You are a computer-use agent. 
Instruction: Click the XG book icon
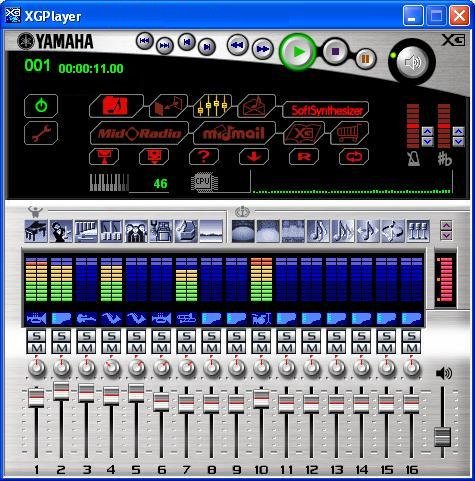304,133
